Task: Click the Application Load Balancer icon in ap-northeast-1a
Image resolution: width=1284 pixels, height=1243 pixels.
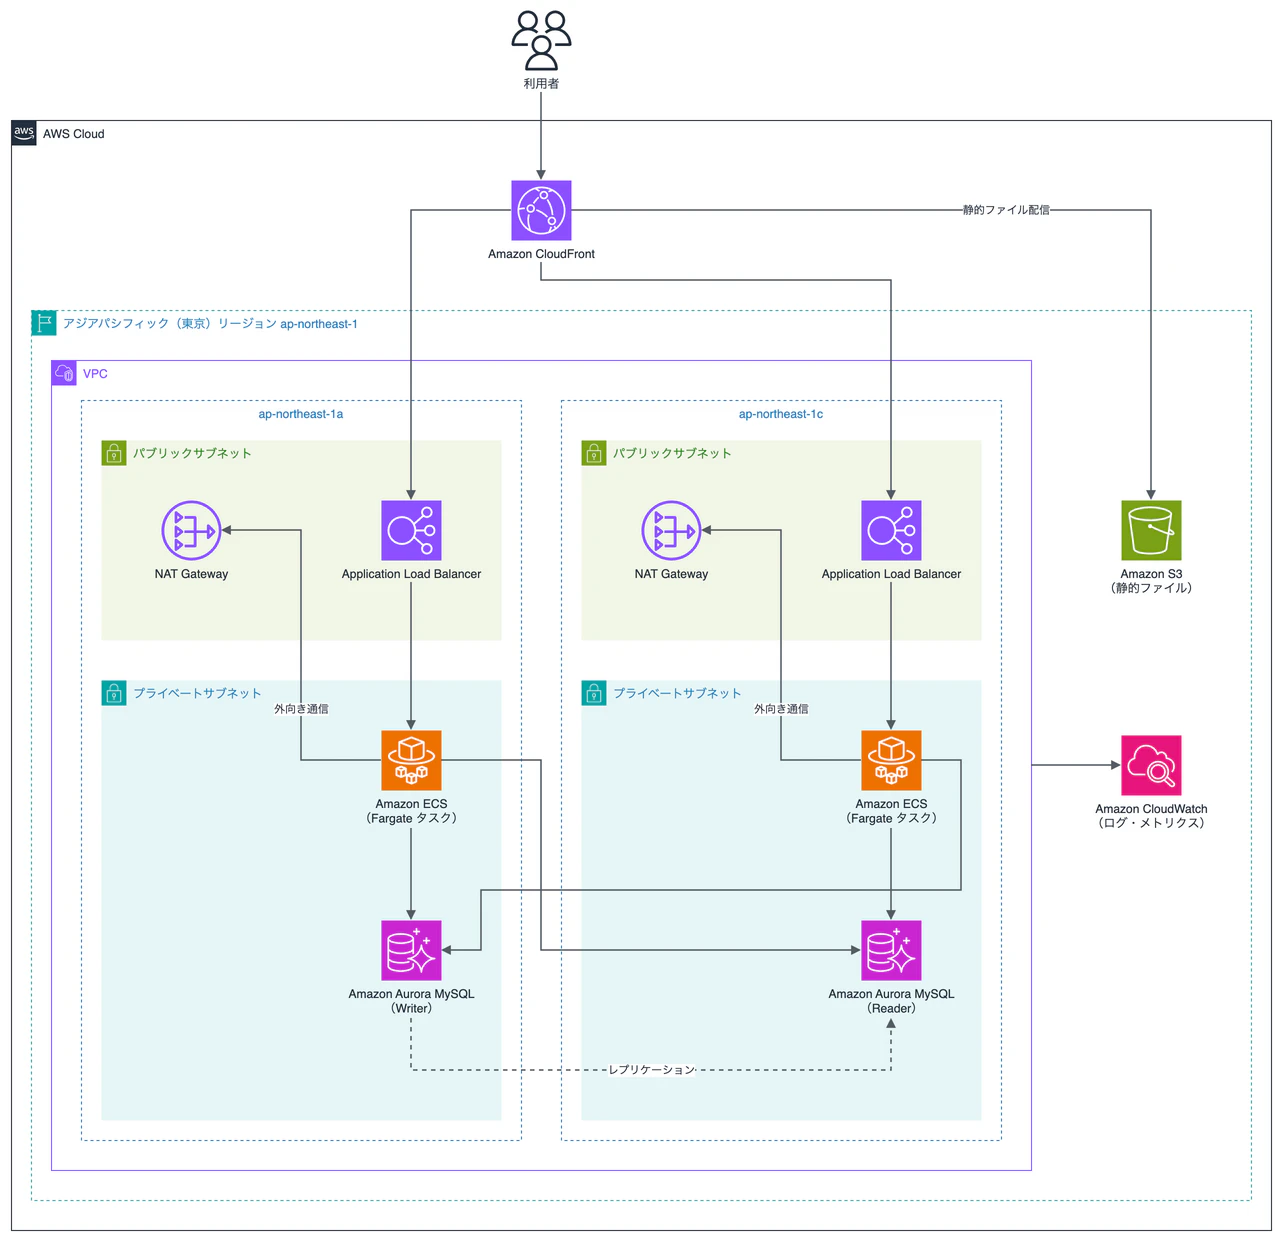Action: [411, 530]
